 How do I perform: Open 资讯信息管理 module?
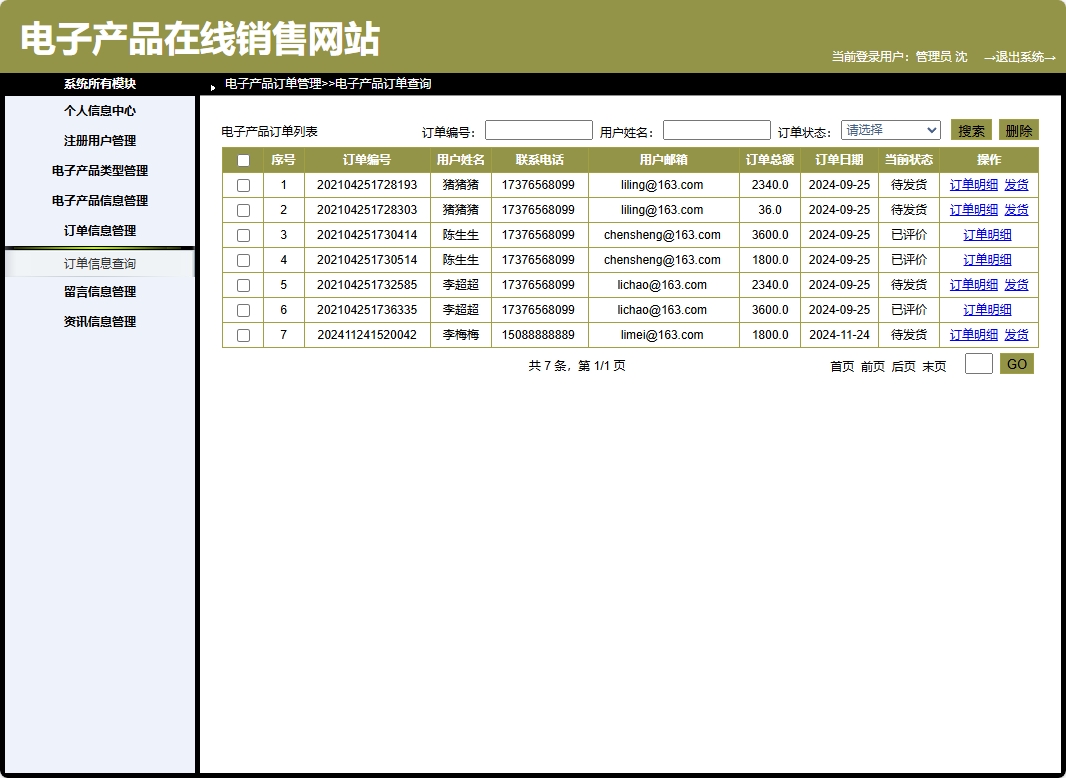click(100, 321)
